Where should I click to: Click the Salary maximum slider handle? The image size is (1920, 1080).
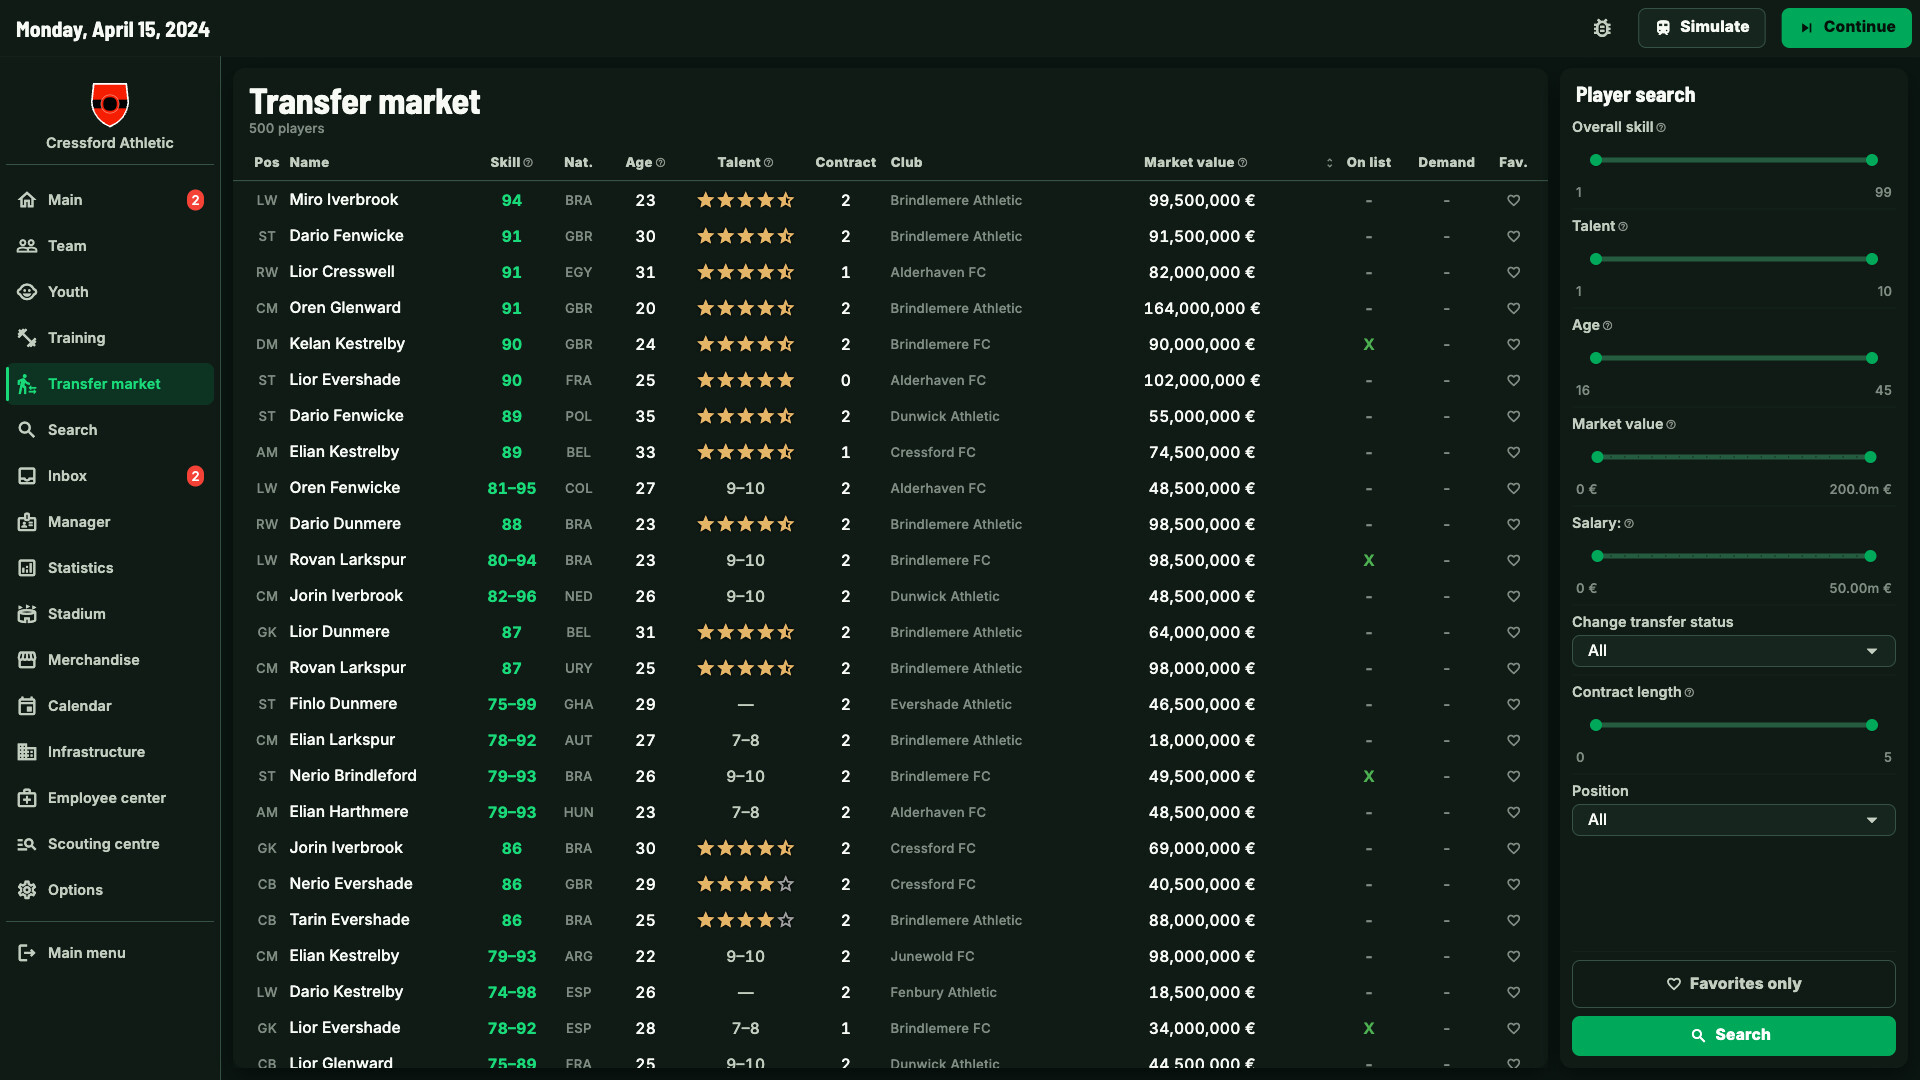click(1870, 556)
